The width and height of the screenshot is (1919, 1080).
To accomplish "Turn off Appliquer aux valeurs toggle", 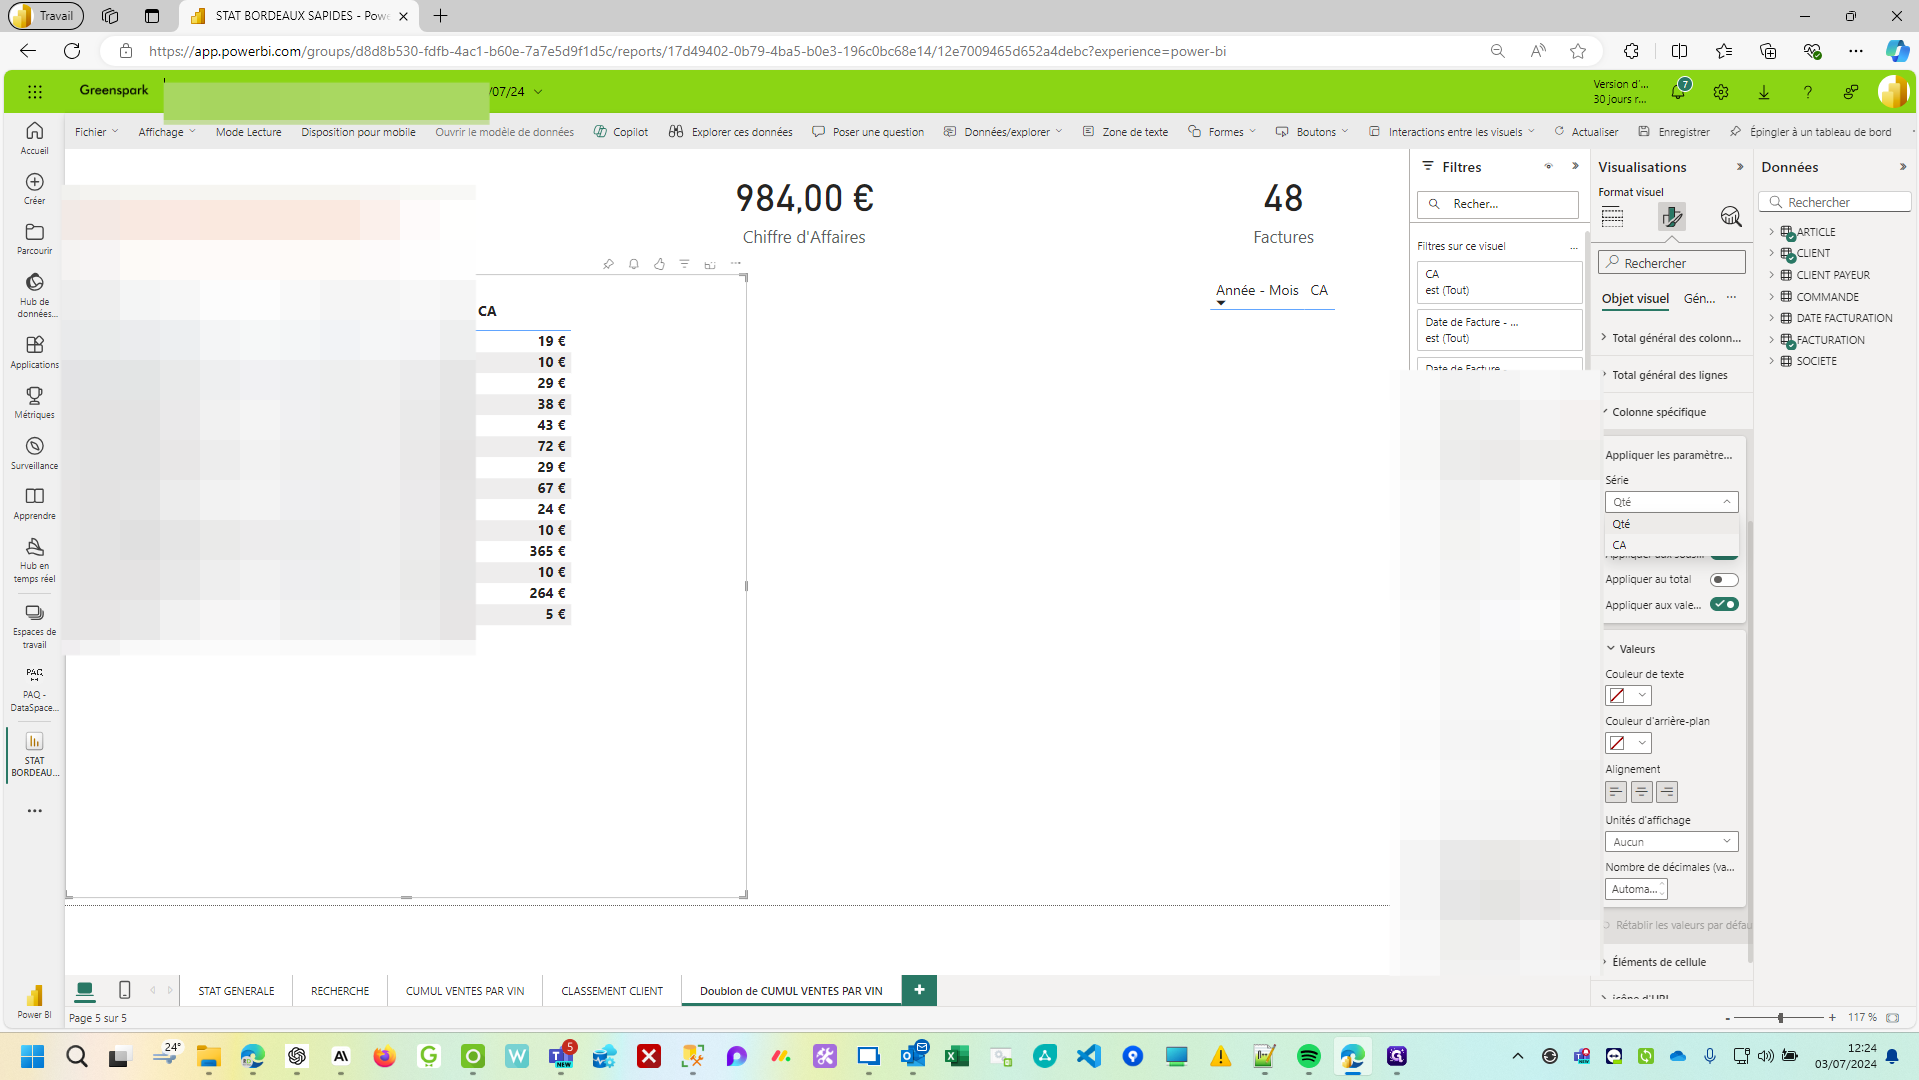I will point(1724,605).
